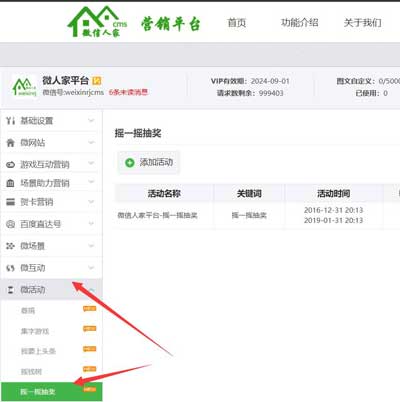This screenshot has width=400, height=402.
Task: Click the refresh-arrows icon of 微互动
Action: pyautogui.click(x=10, y=268)
